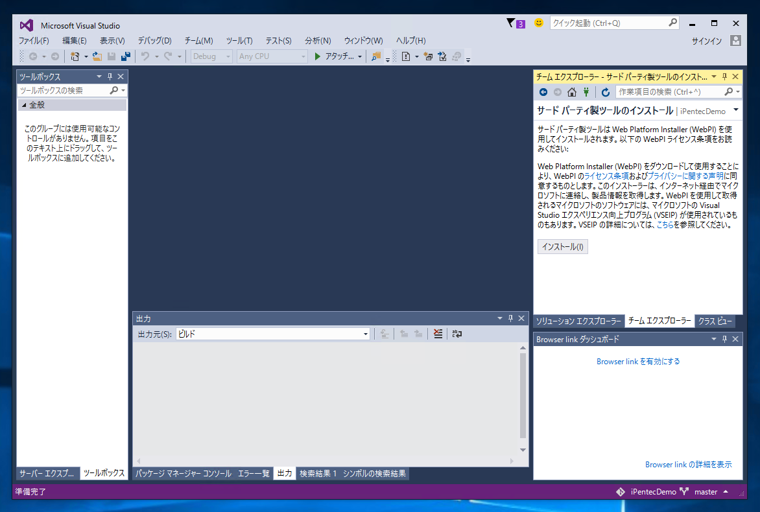Click the こちら link for VSEIP details

point(665,224)
